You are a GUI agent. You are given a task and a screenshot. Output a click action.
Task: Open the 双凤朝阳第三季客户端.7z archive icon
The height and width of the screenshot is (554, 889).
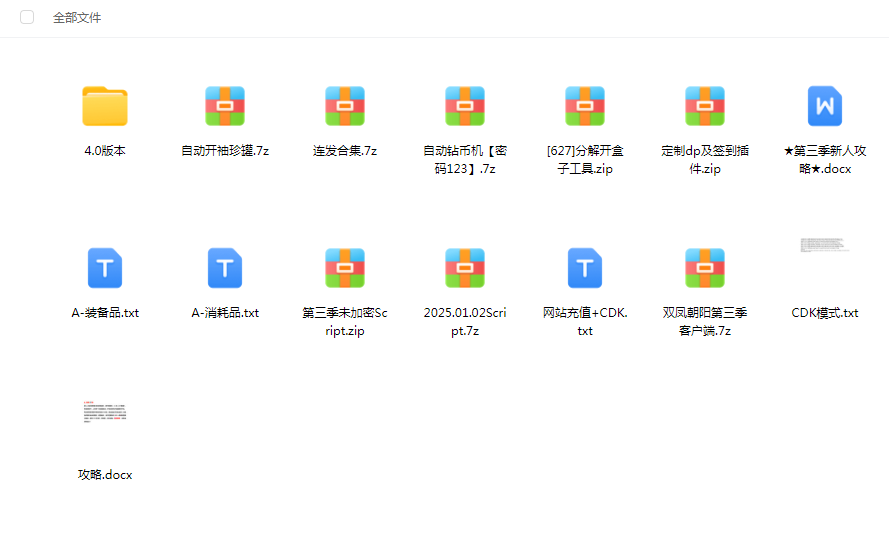(x=705, y=268)
